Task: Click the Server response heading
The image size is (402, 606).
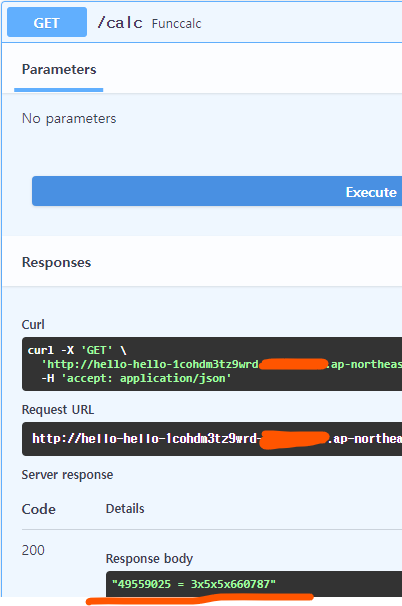Action: point(67,475)
